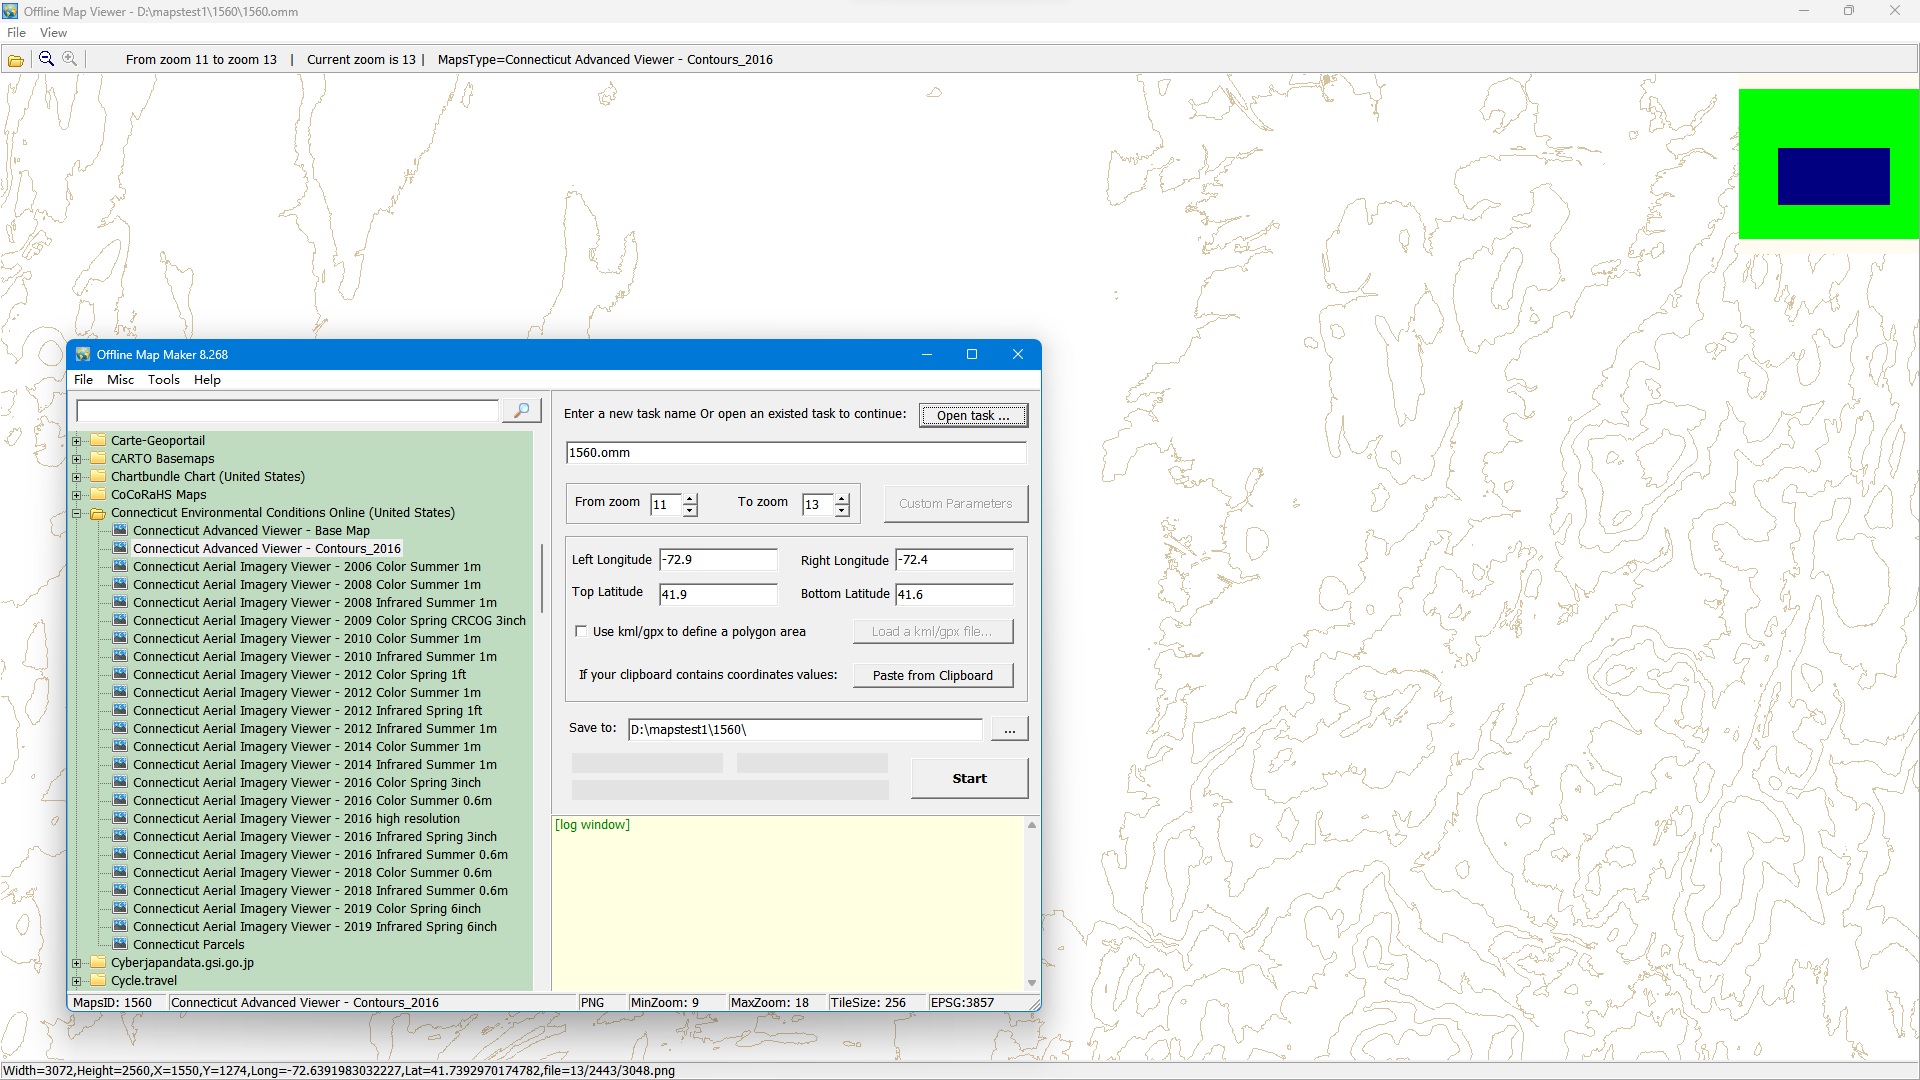Image resolution: width=1920 pixels, height=1080 pixels.
Task: Click the zoom in magnifier in Map Viewer toolbar
Action: pyautogui.click(x=70, y=59)
